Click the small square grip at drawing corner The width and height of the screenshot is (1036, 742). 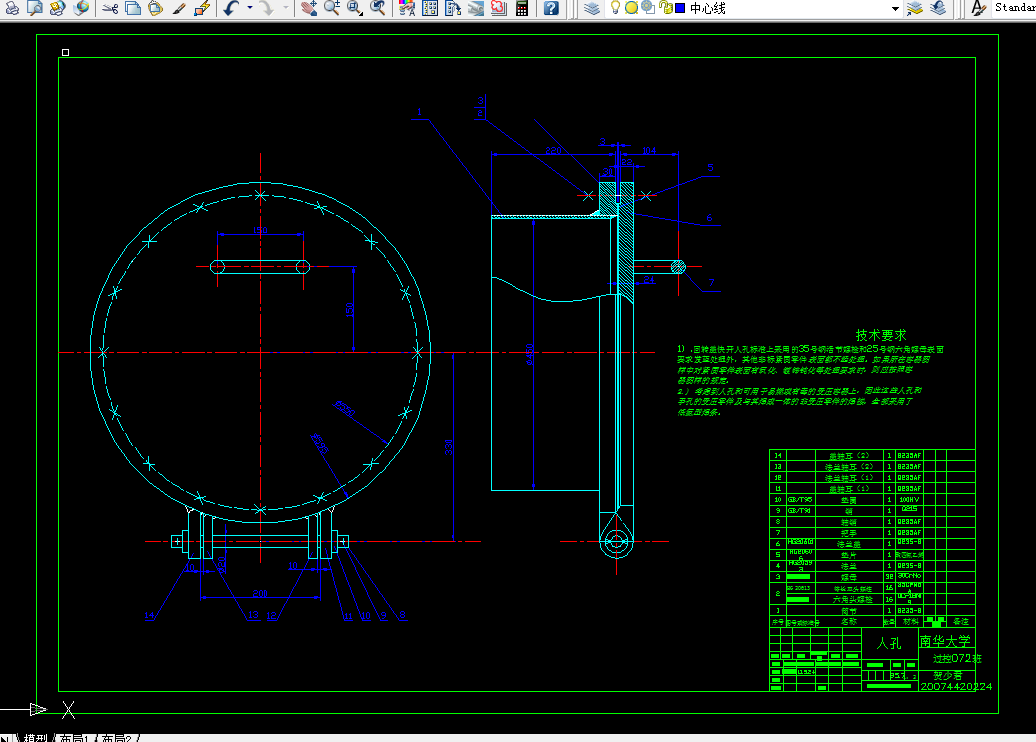tap(65, 52)
